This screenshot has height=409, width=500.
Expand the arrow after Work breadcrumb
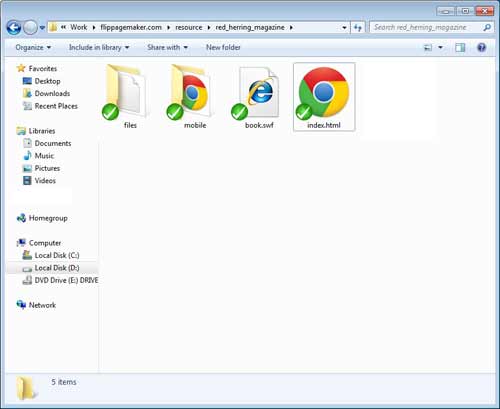click(x=94, y=28)
